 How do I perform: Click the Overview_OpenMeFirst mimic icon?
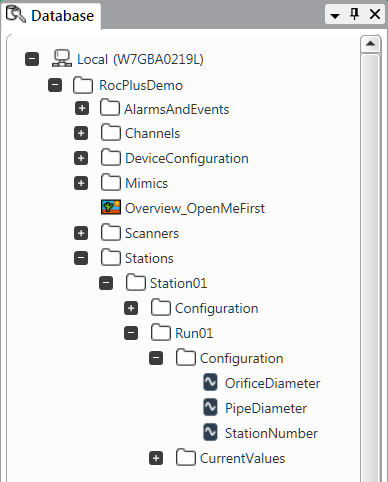[x=111, y=207]
